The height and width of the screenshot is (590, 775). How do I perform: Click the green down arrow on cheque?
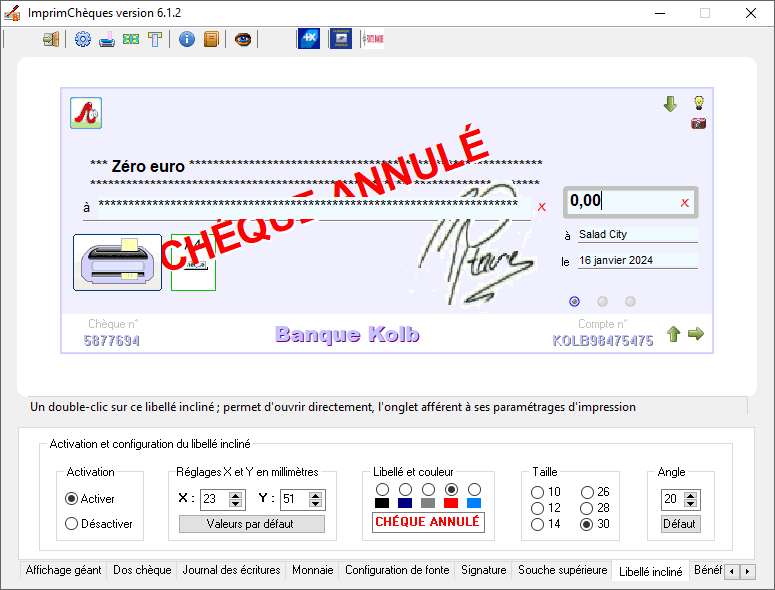coord(670,104)
